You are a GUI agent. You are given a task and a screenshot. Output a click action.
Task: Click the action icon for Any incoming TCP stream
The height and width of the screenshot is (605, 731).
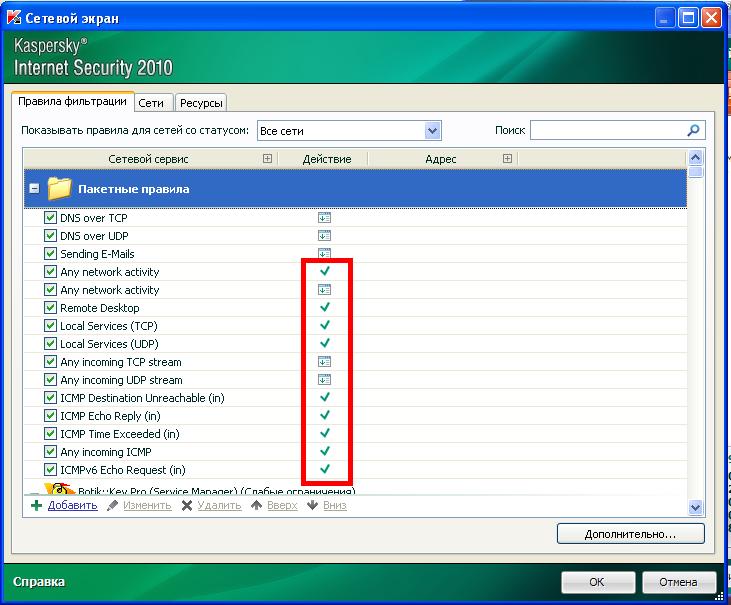(x=324, y=362)
